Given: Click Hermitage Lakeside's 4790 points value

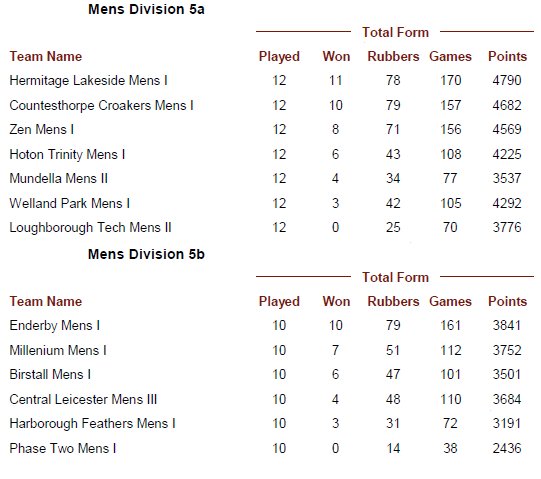Looking at the screenshot, I should pyautogui.click(x=507, y=81).
